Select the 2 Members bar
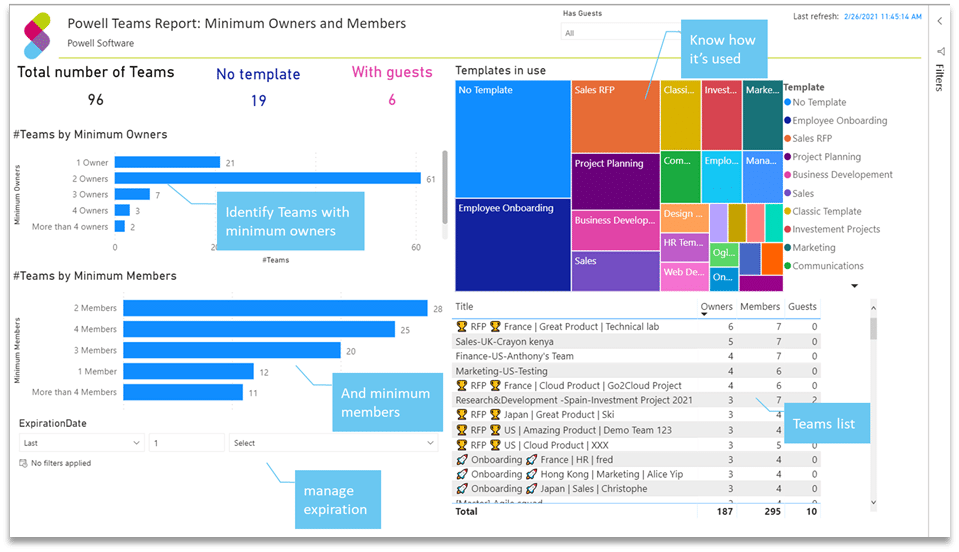Screen dimensions: 959x552 click(x=275, y=308)
